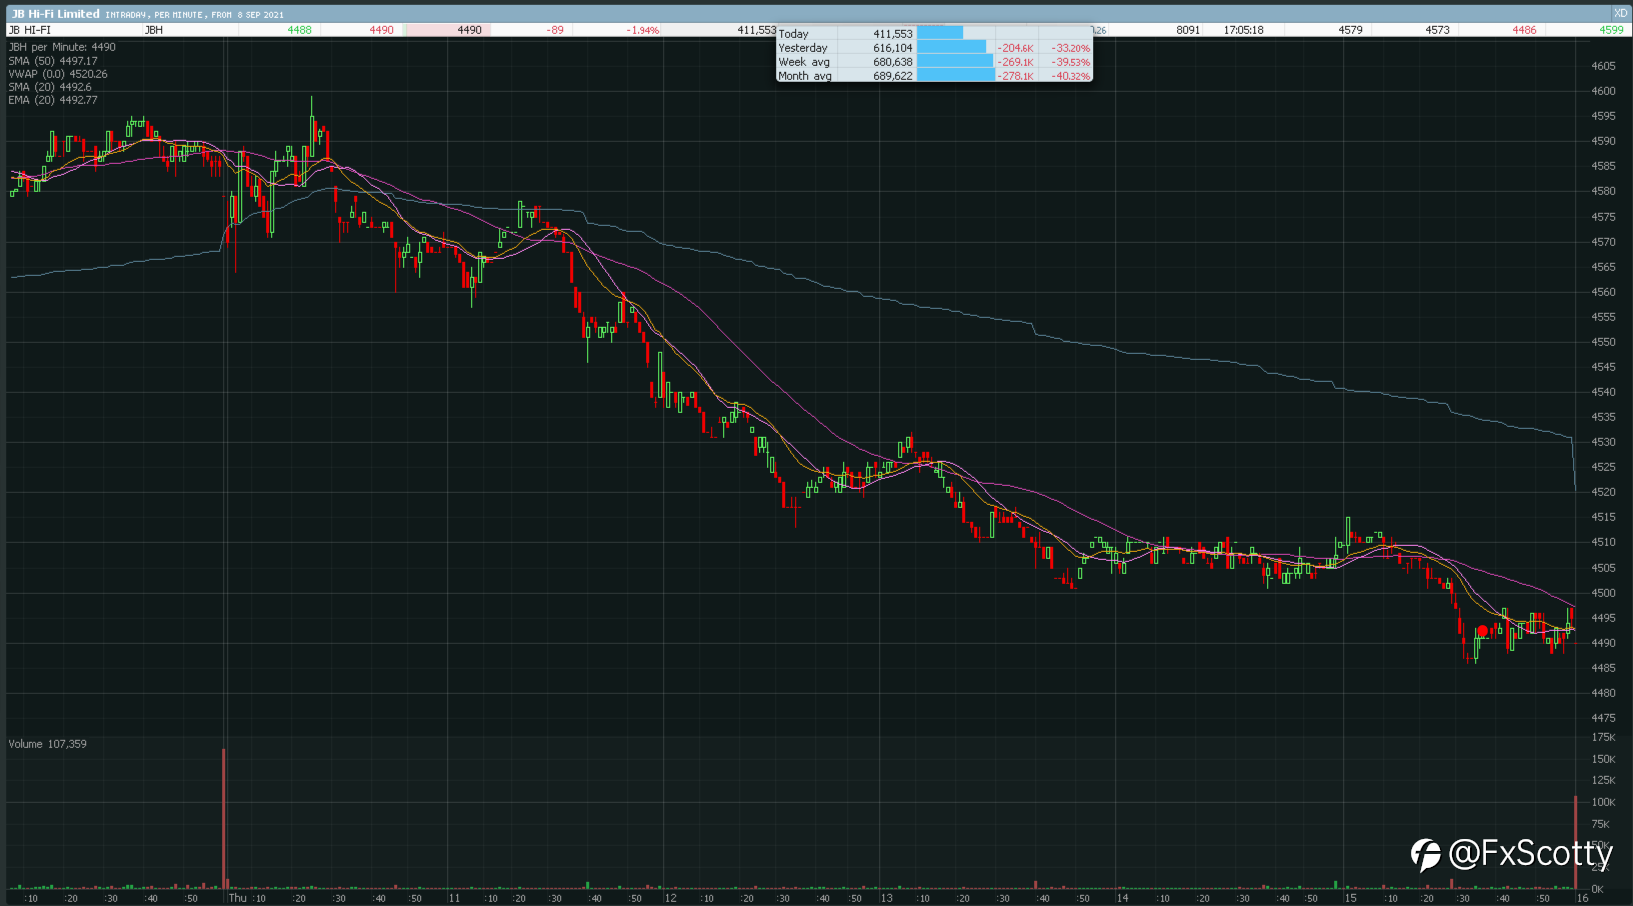Click the SMA (20) 4492.6 legend entry
This screenshot has width=1633, height=906.
(x=50, y=87)
